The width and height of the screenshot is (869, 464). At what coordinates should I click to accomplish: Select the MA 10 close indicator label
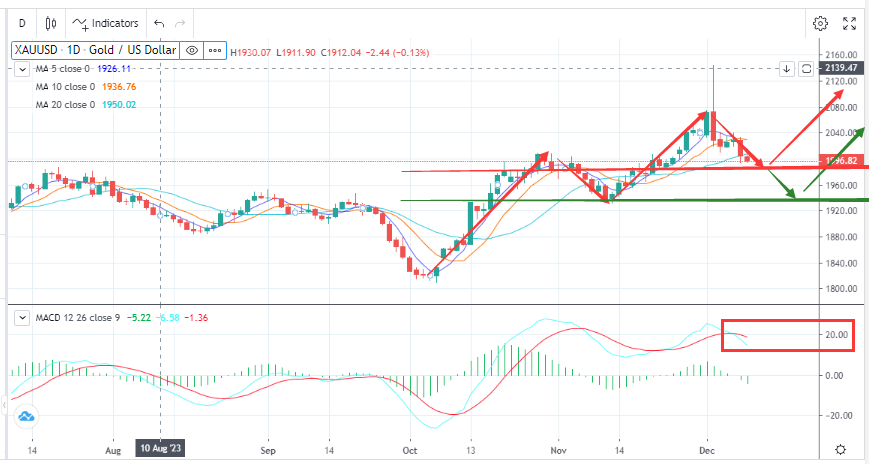pyautogui.click(x=64, y=86)
